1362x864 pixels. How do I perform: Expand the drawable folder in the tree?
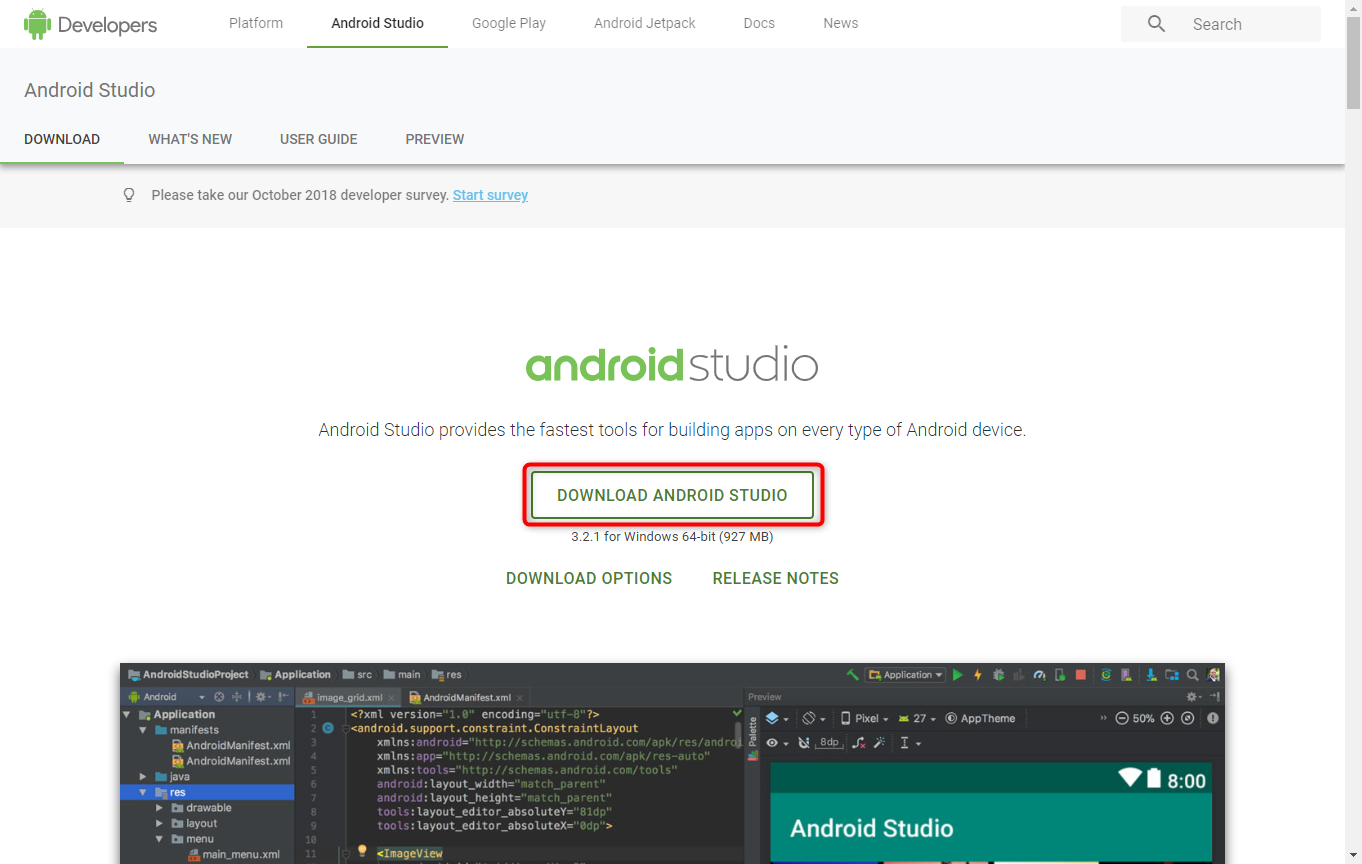159,808
